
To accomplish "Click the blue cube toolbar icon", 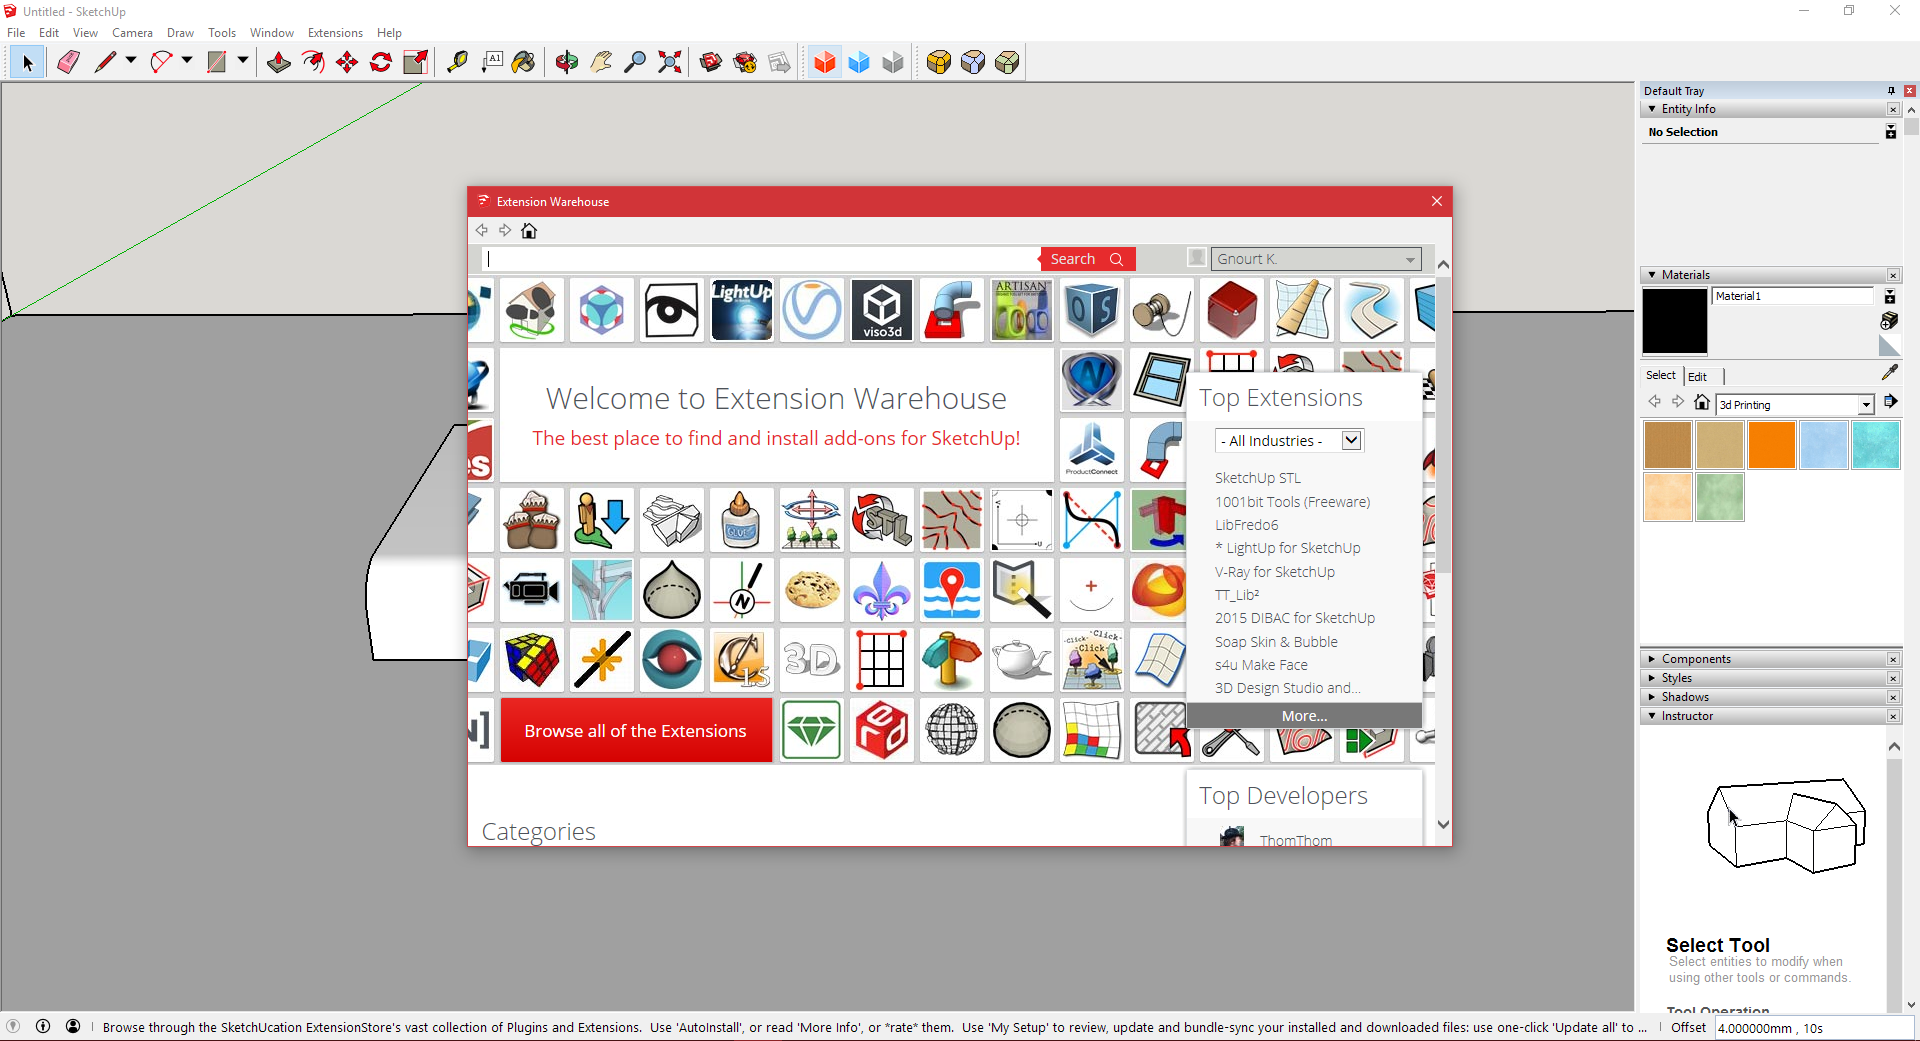I will (859, 63).
